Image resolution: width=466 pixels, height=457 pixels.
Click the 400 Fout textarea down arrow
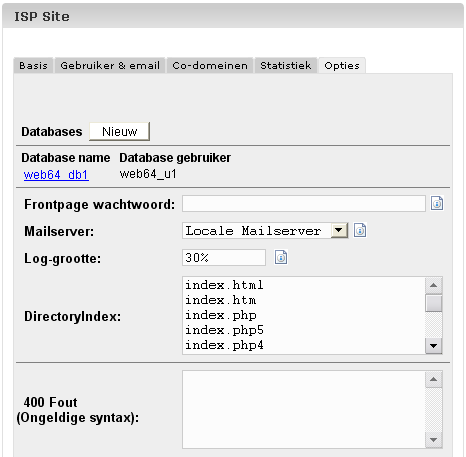click(434, 440)
